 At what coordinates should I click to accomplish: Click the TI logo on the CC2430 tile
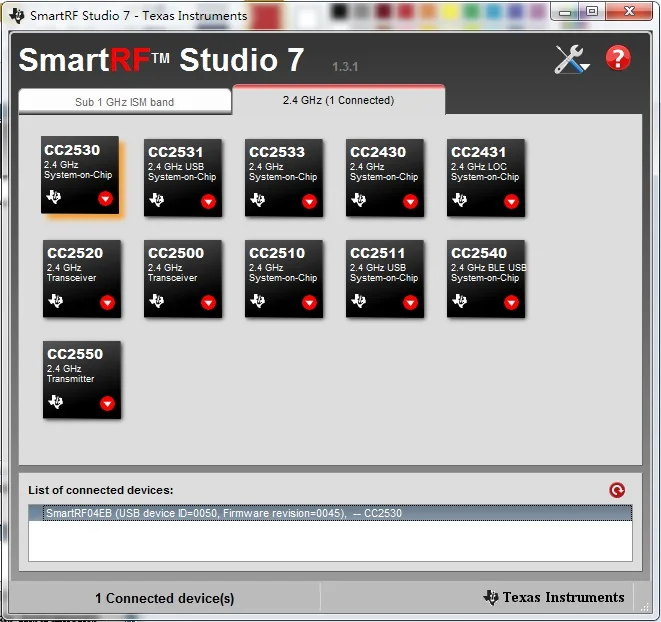pos(359,199)
